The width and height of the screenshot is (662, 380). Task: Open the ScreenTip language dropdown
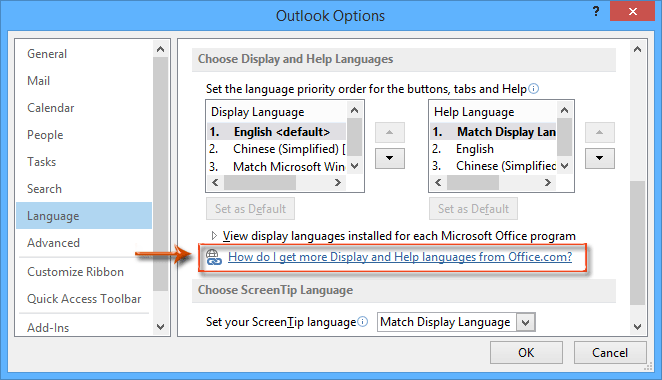pos(526,323)
